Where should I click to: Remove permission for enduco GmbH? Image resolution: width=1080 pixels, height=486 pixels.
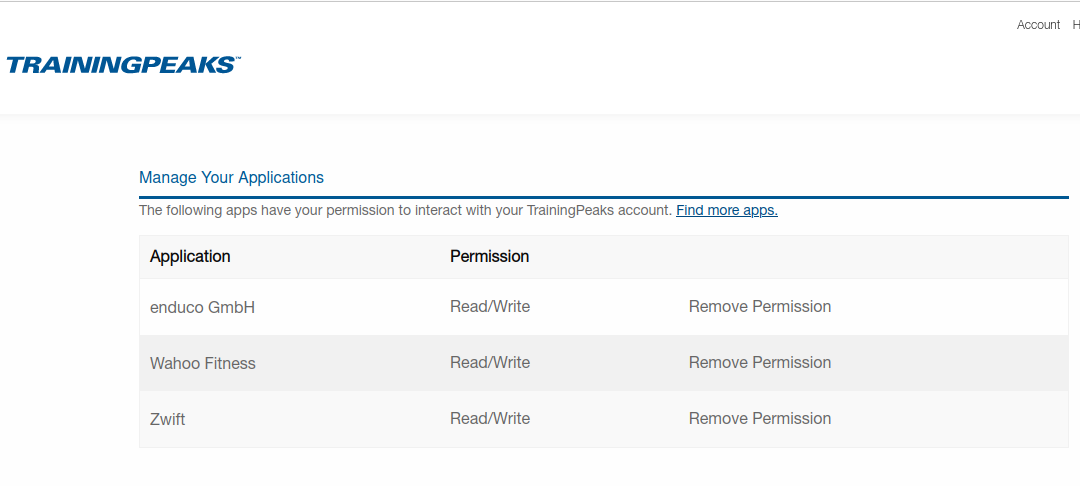point(759,307)
